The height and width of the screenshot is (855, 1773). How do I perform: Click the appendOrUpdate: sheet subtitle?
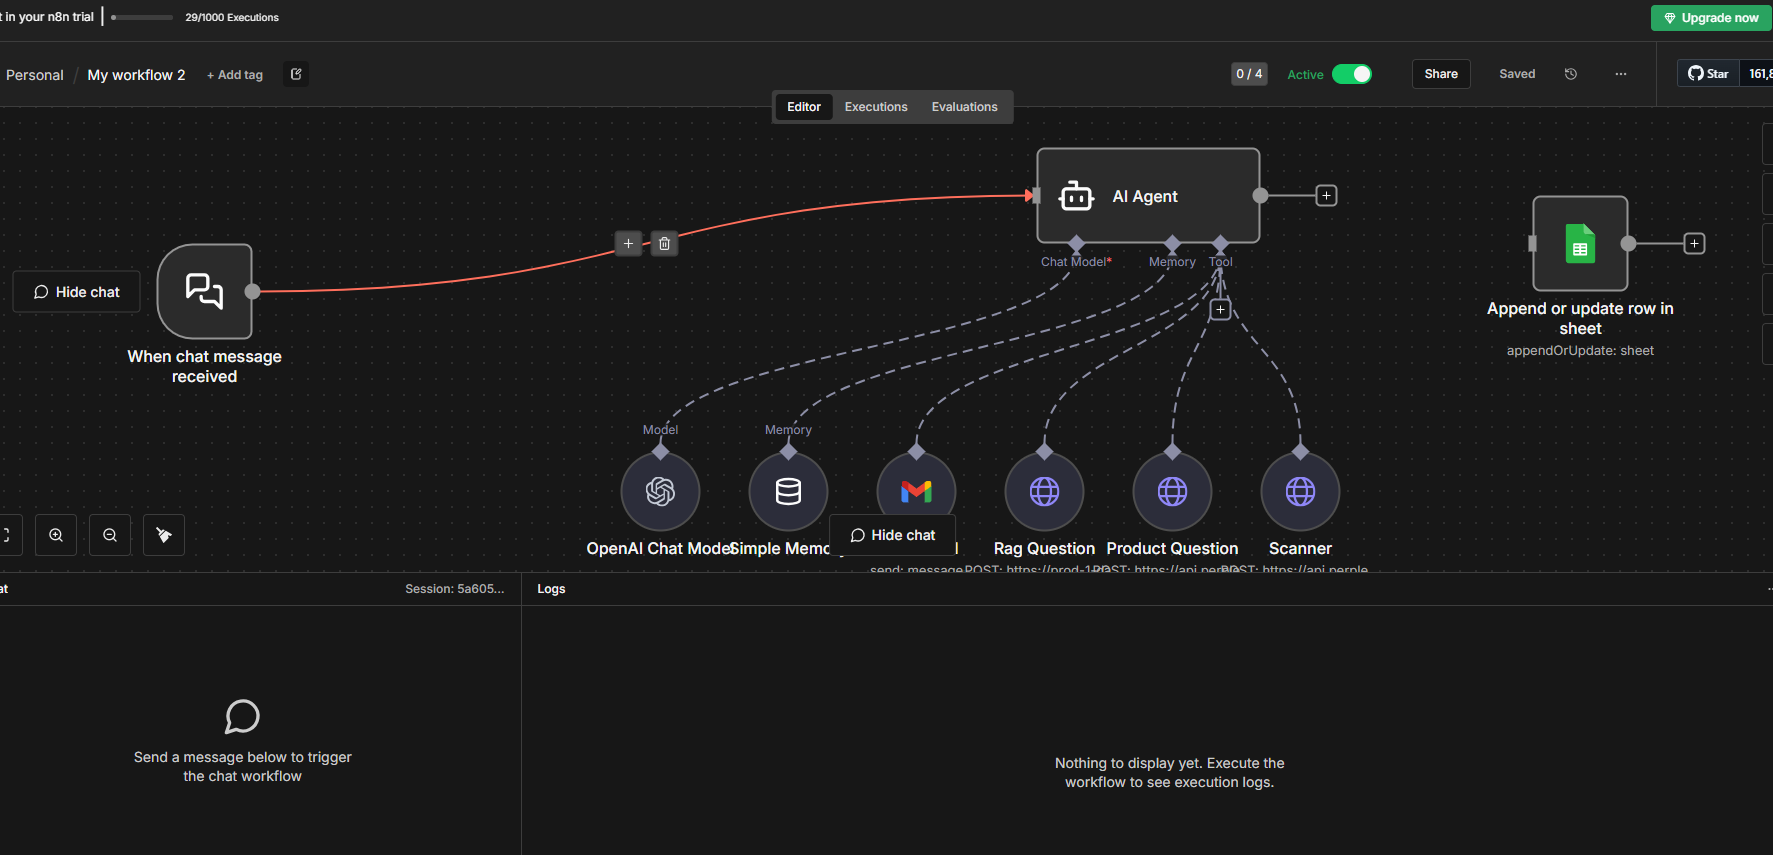pos(1580,351)
